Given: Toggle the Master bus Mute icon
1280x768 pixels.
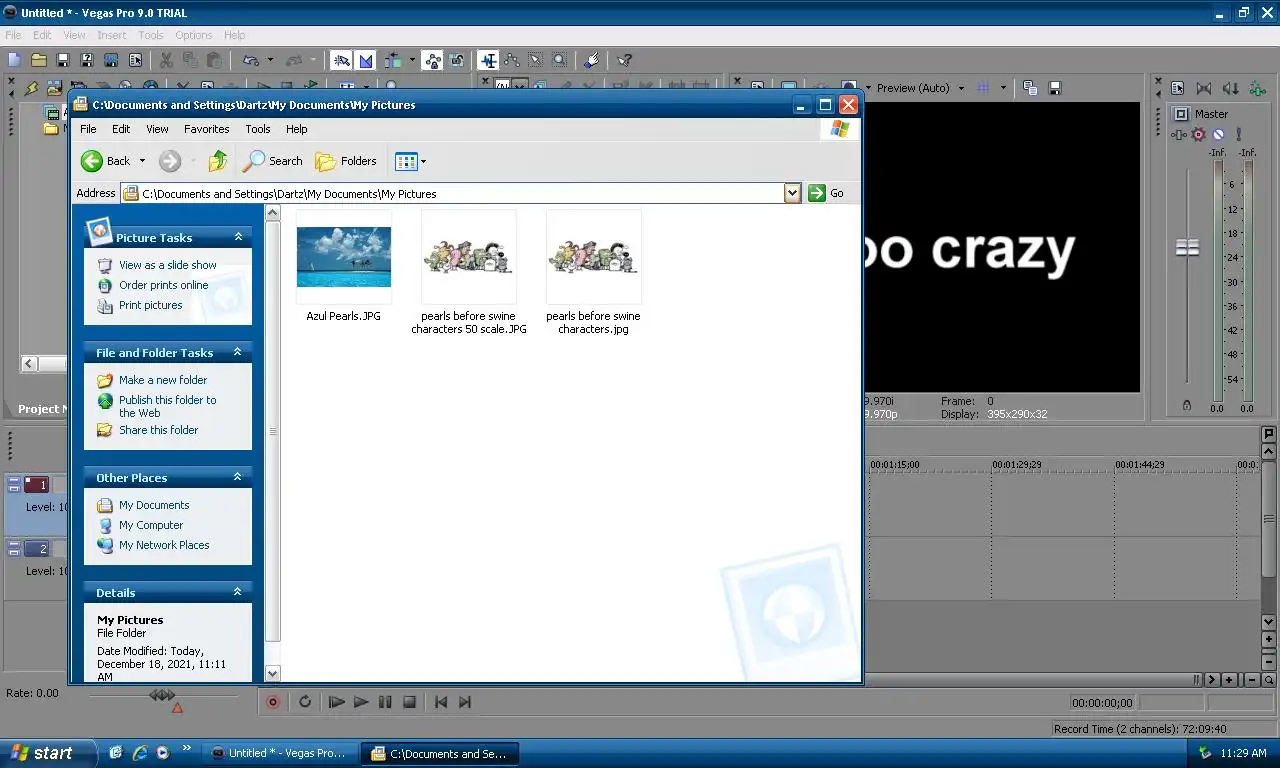Looking at the screenshot, I should (1218, 134).
